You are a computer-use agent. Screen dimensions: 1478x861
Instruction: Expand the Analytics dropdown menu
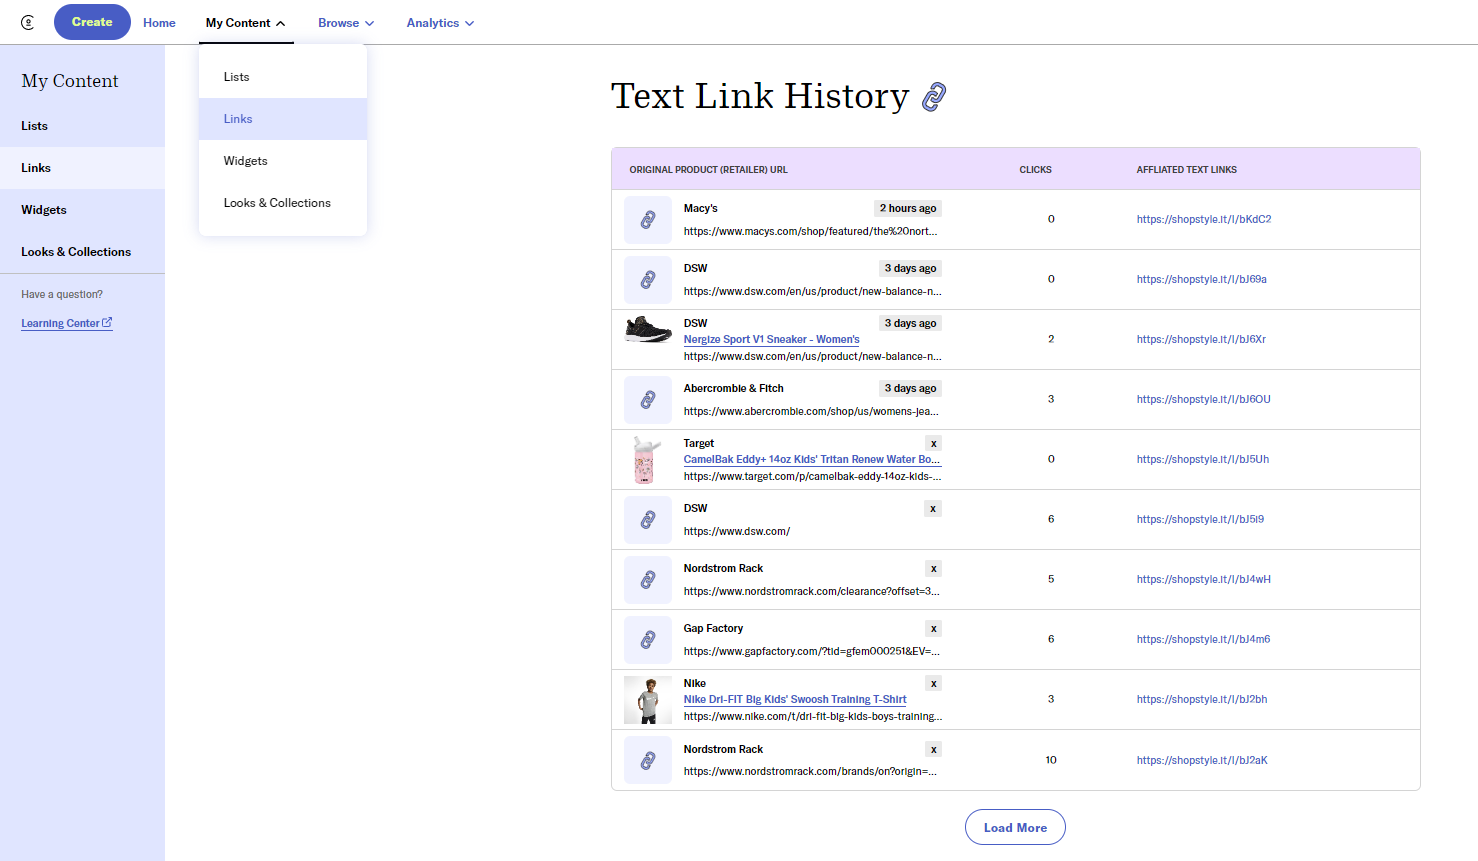pyautogui.click(x=440, y=23)
